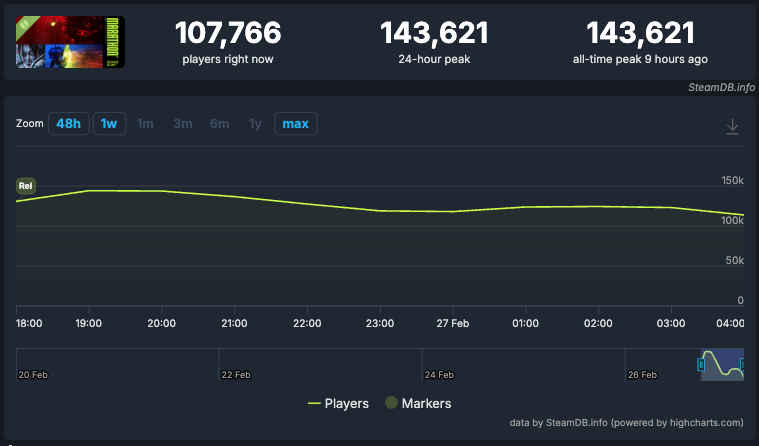Choose the 1m zoom option
This screenshot has width=759, height=446.
(145, 124)
